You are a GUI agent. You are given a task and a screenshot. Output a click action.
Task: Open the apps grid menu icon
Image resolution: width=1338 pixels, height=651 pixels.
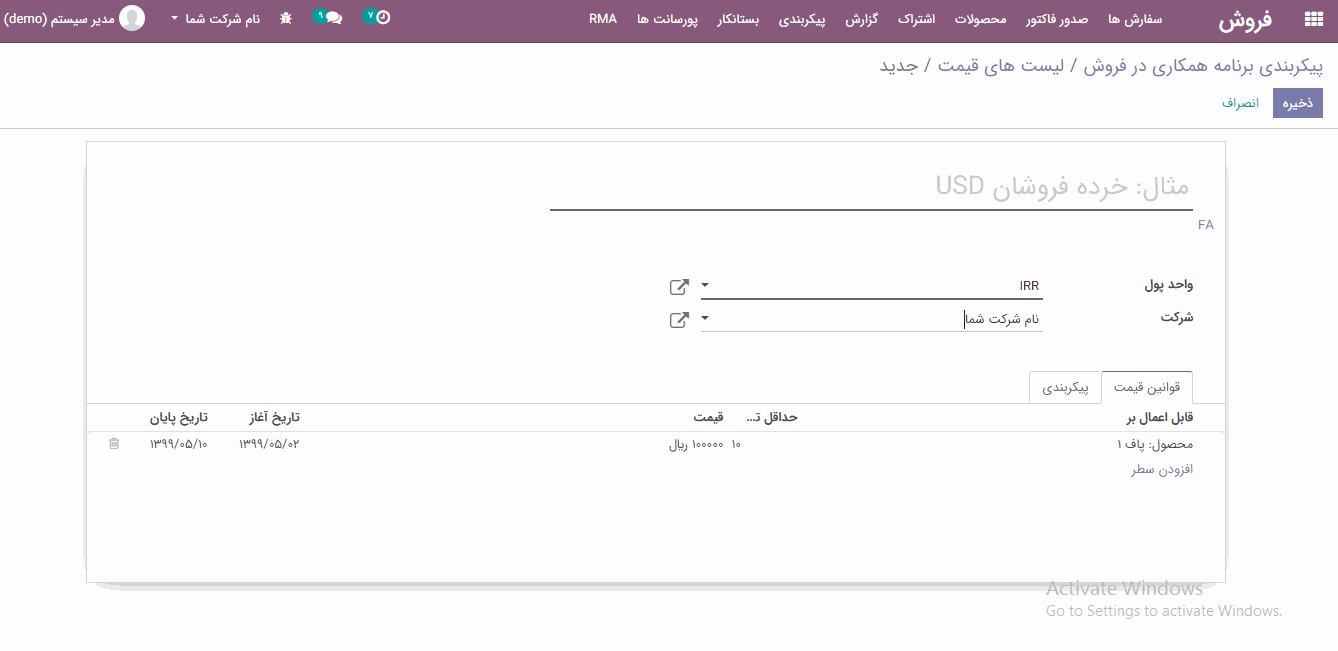(x=1313, y=19)
